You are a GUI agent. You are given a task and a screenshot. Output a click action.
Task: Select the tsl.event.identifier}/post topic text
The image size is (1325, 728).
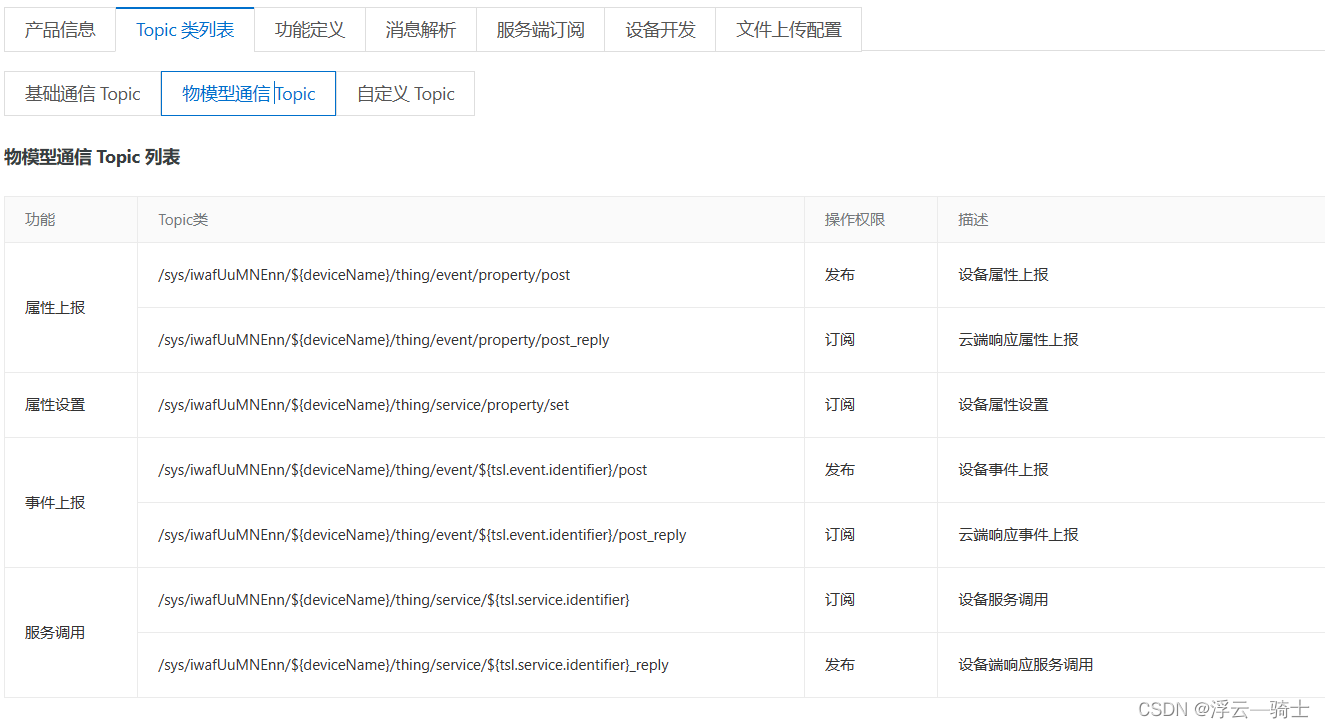[x=403, y=470]
